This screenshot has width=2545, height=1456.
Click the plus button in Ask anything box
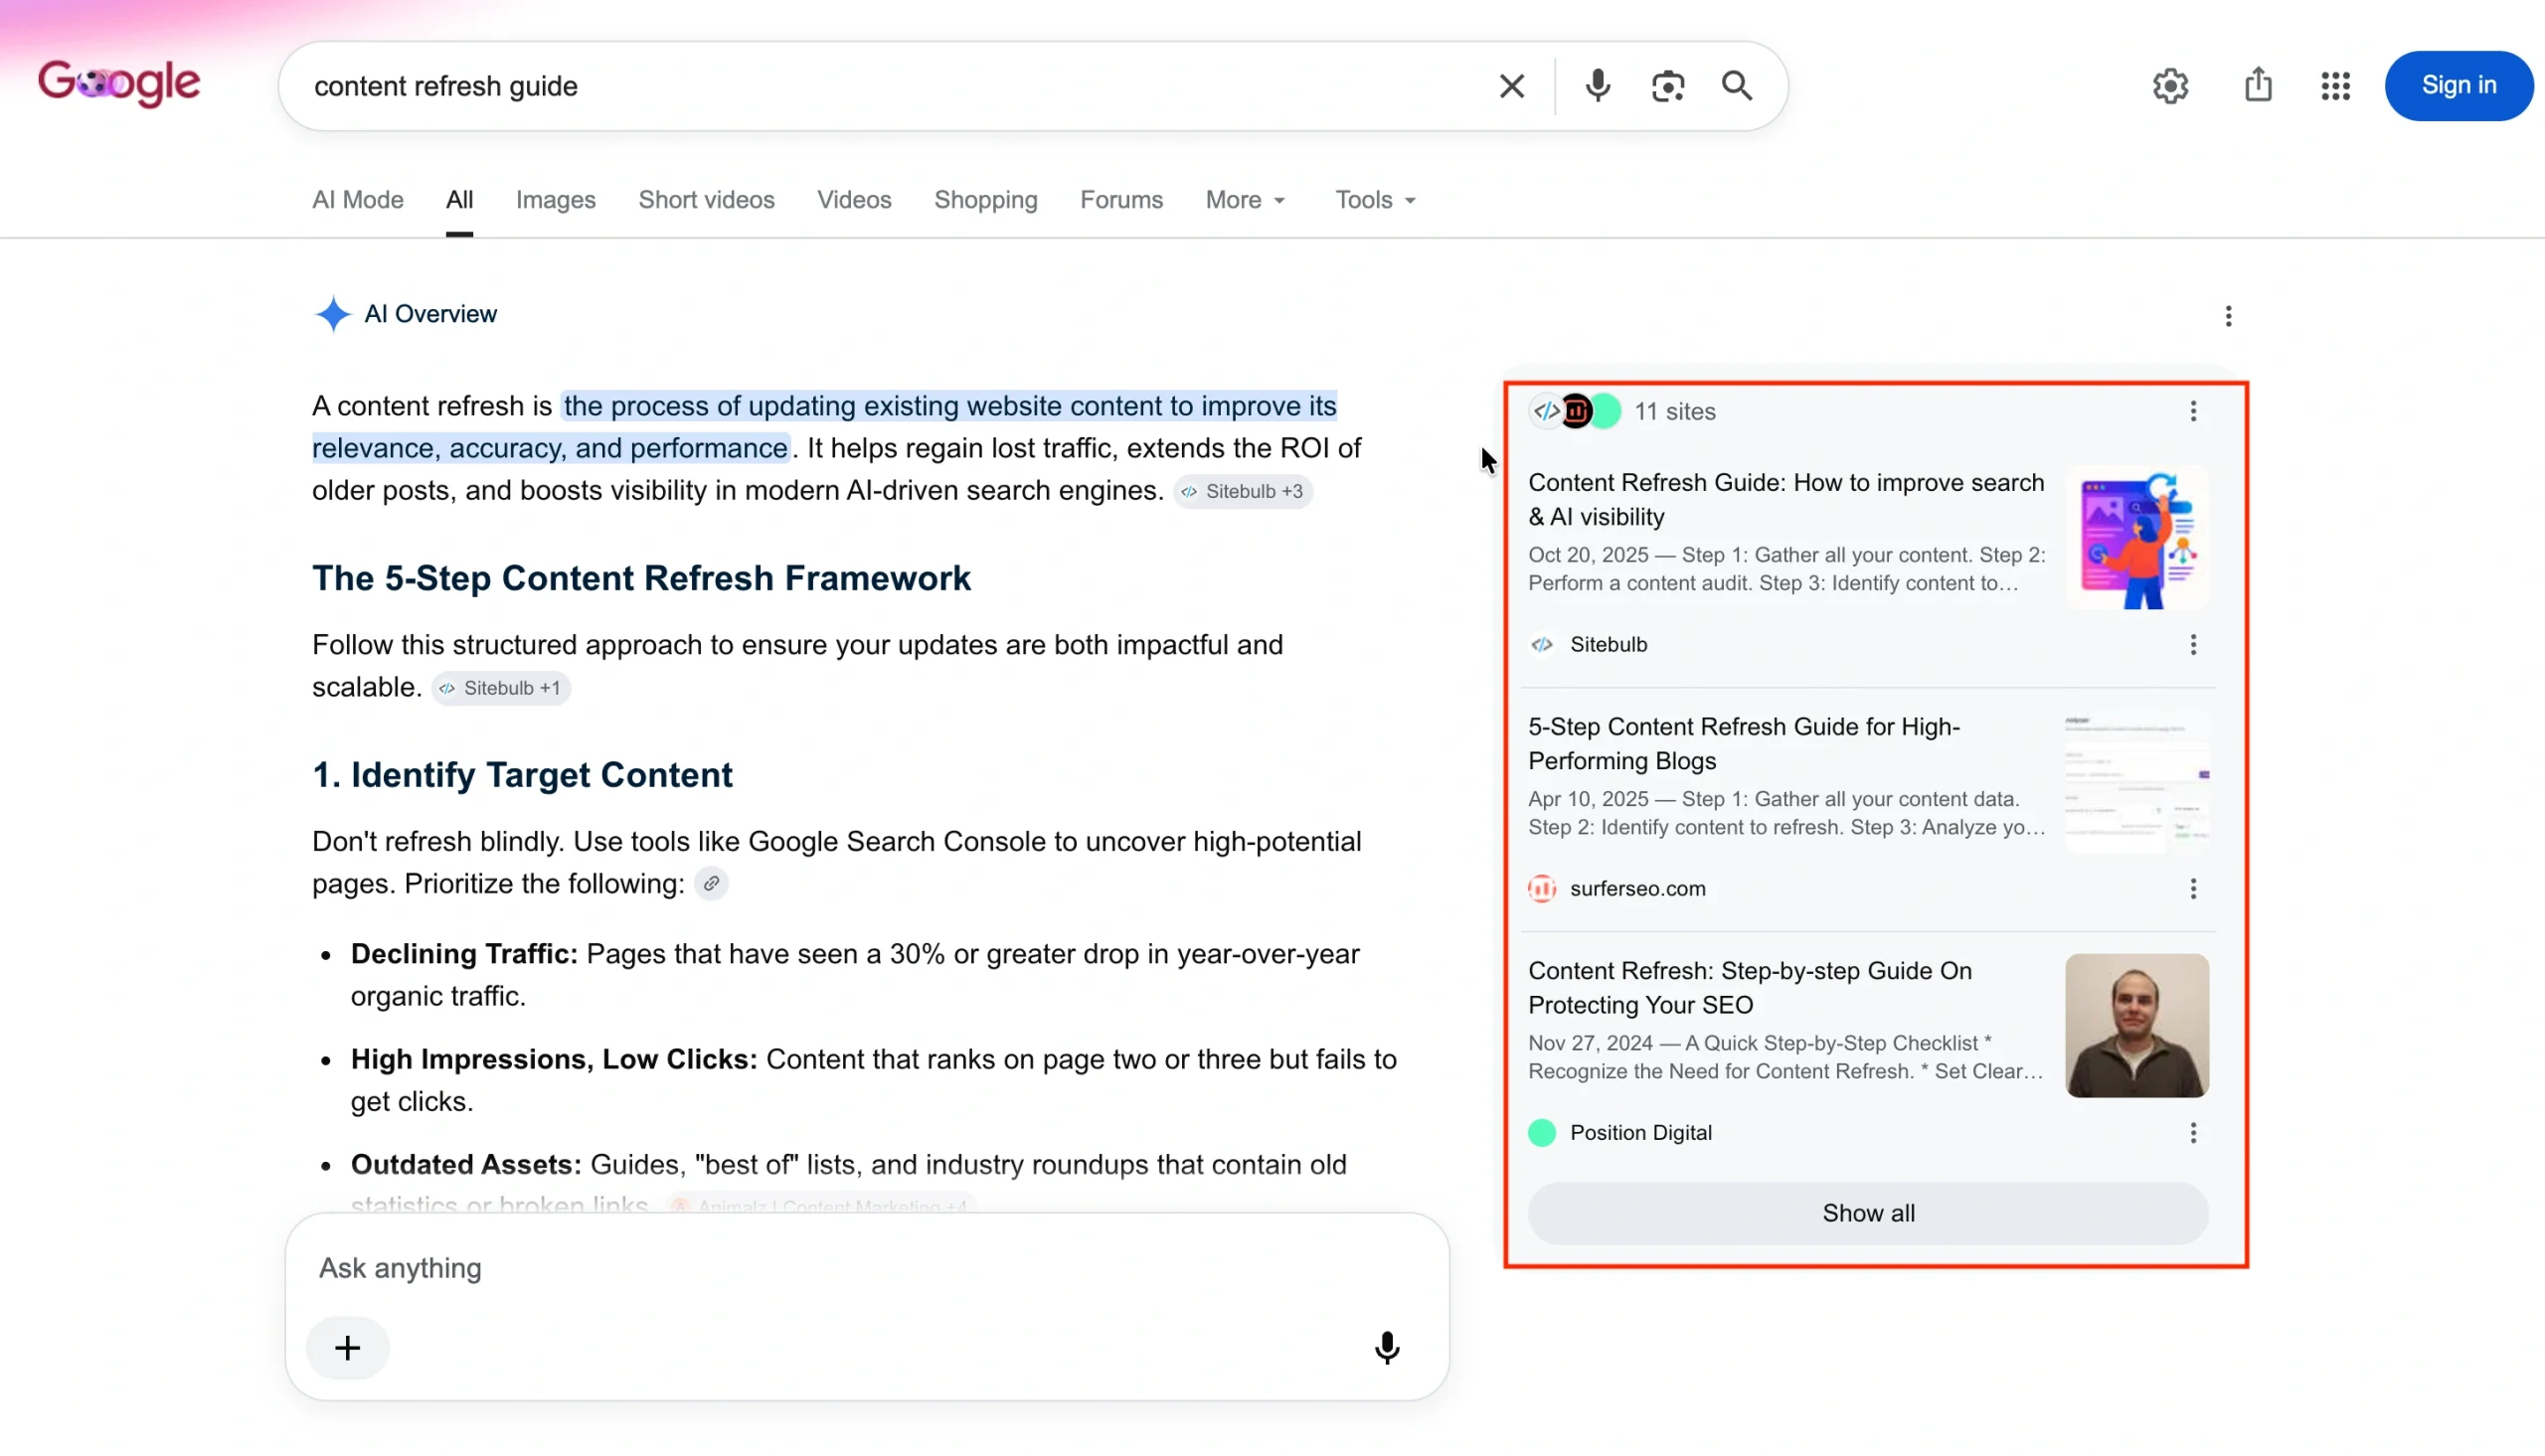(x=347, y=1348)
